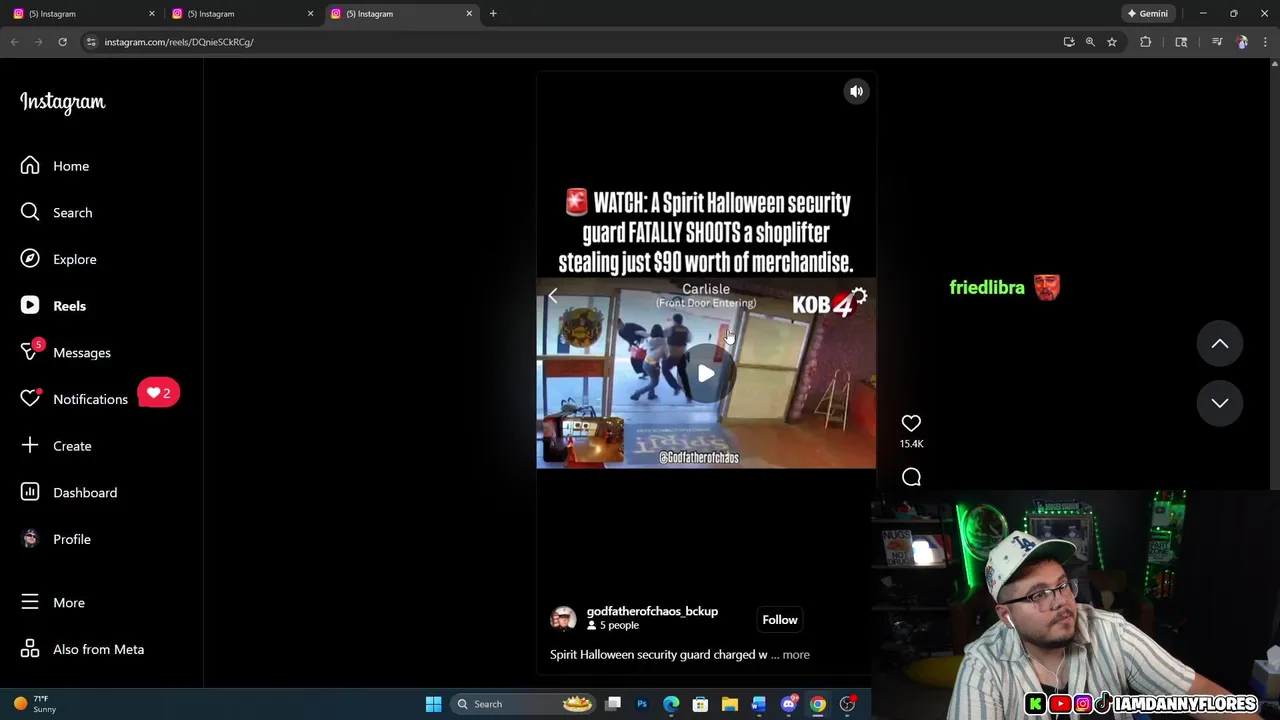This screenshot has width=1280, height=720.
Task: Click the install app icon in address bar
Action: pos(1069,42)
